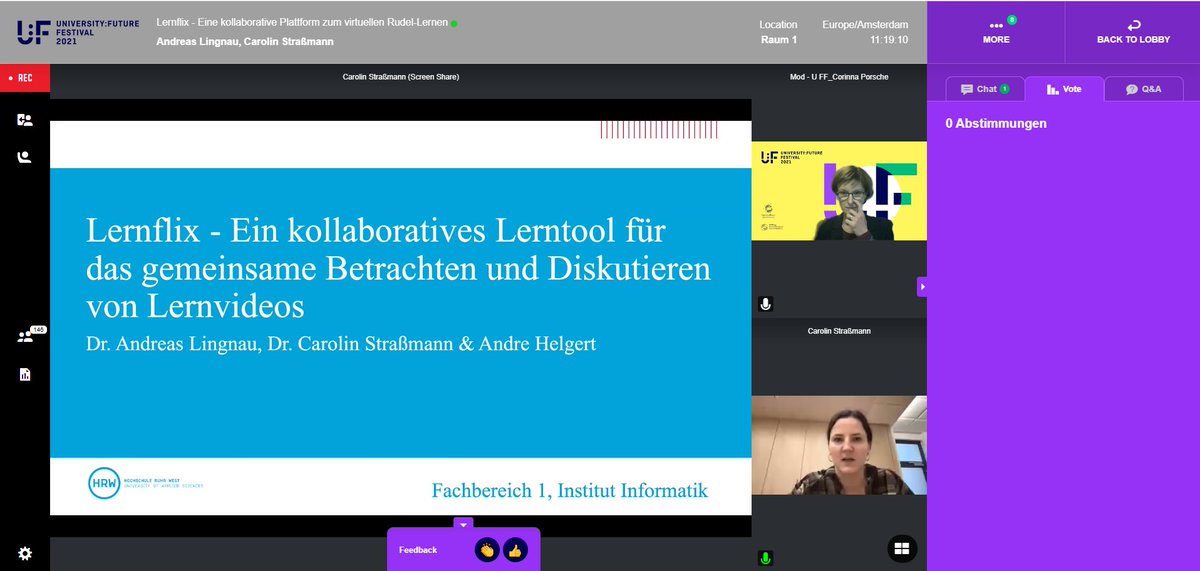
Task: Click the red REC recording indicator
Action: 25,78
